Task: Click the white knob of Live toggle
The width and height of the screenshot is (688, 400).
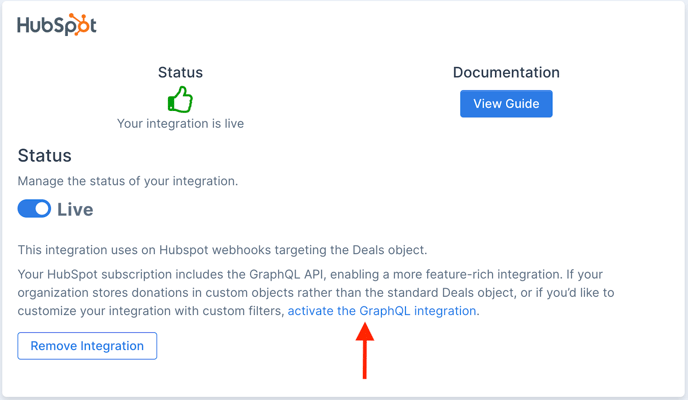Action: click(x=42, y=209)
